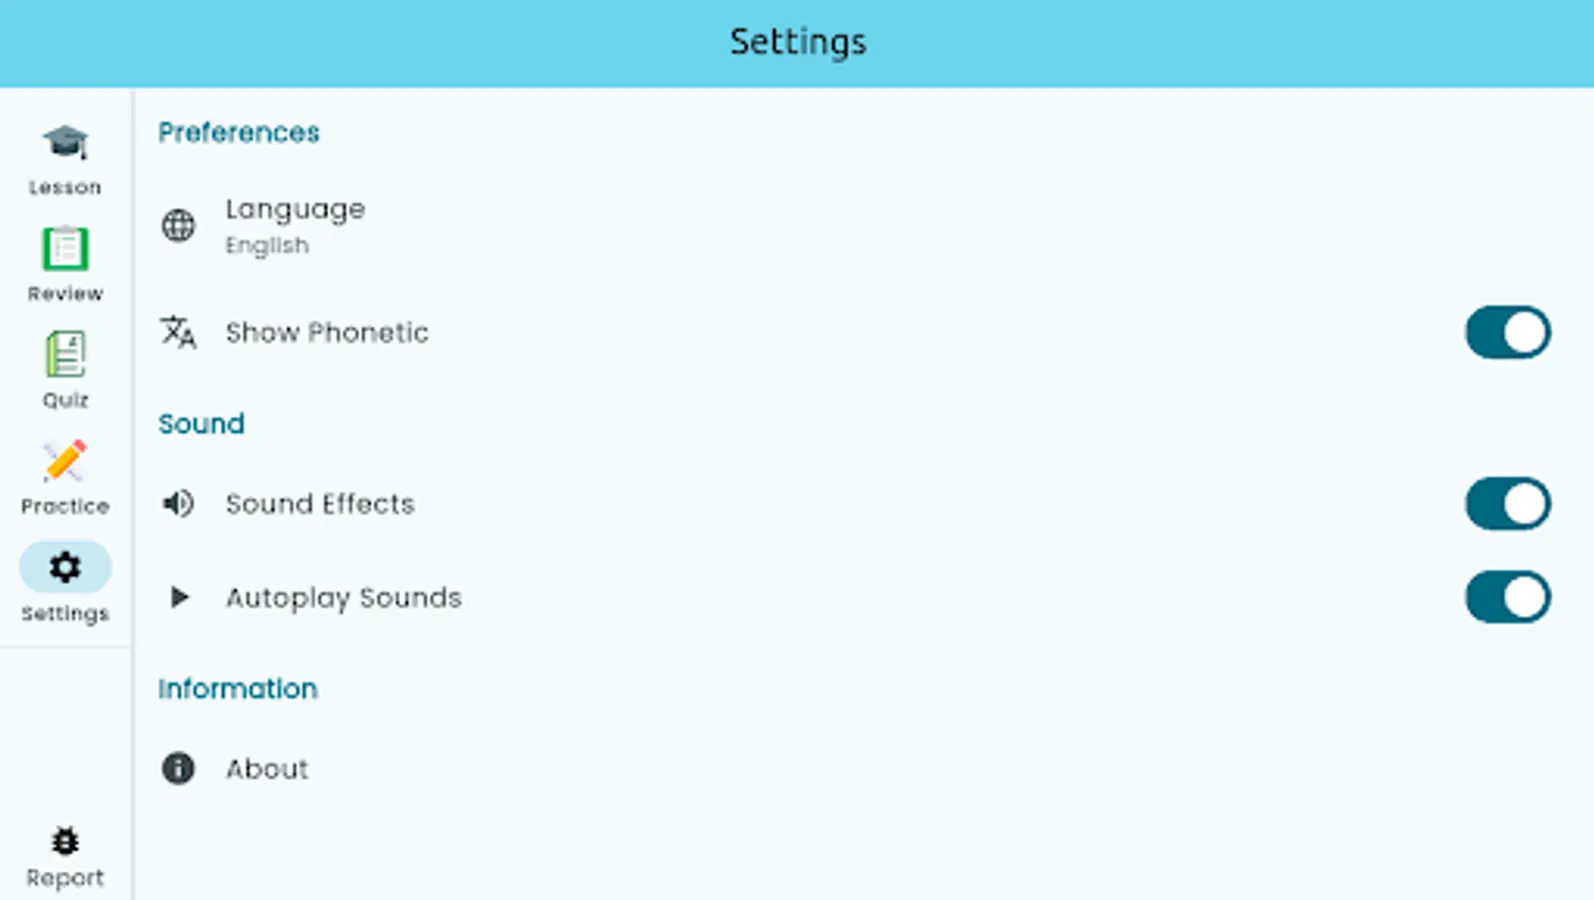
Task: Click the speaker icon beside Sound Effects
Action: [178, 504]
